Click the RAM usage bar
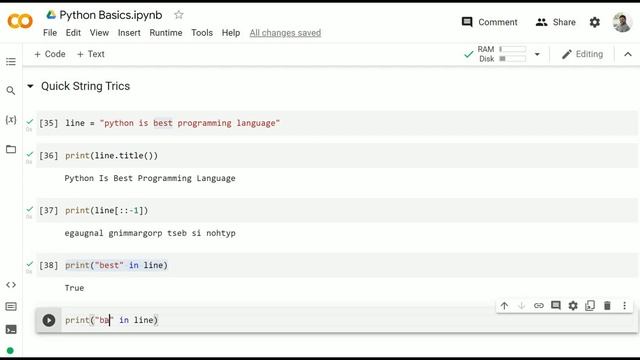Image resolution: width=640 pixels, height=360 pixels. click(513, 49)
